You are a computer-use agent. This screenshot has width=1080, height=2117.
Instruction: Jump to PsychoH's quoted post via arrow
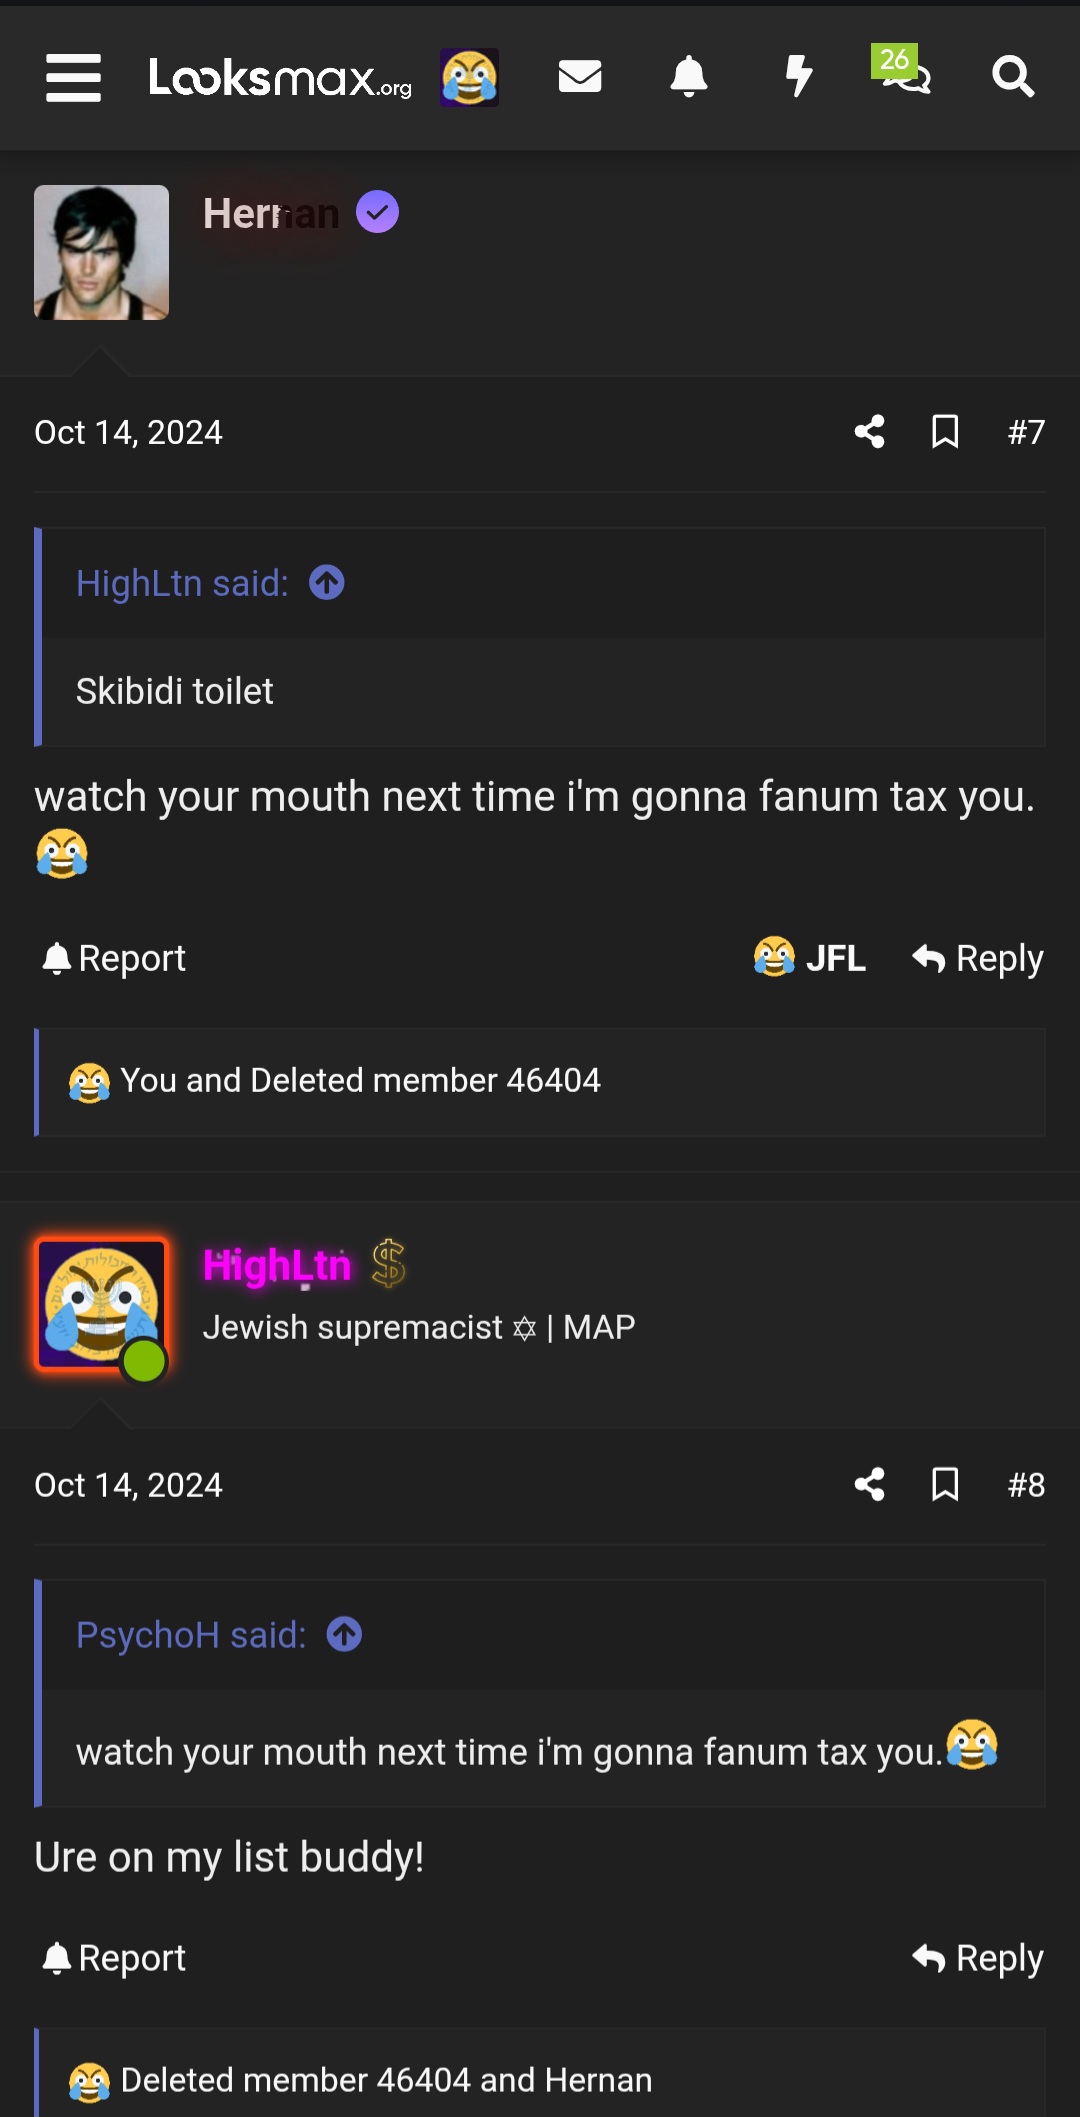click(x=342, y=1634)
